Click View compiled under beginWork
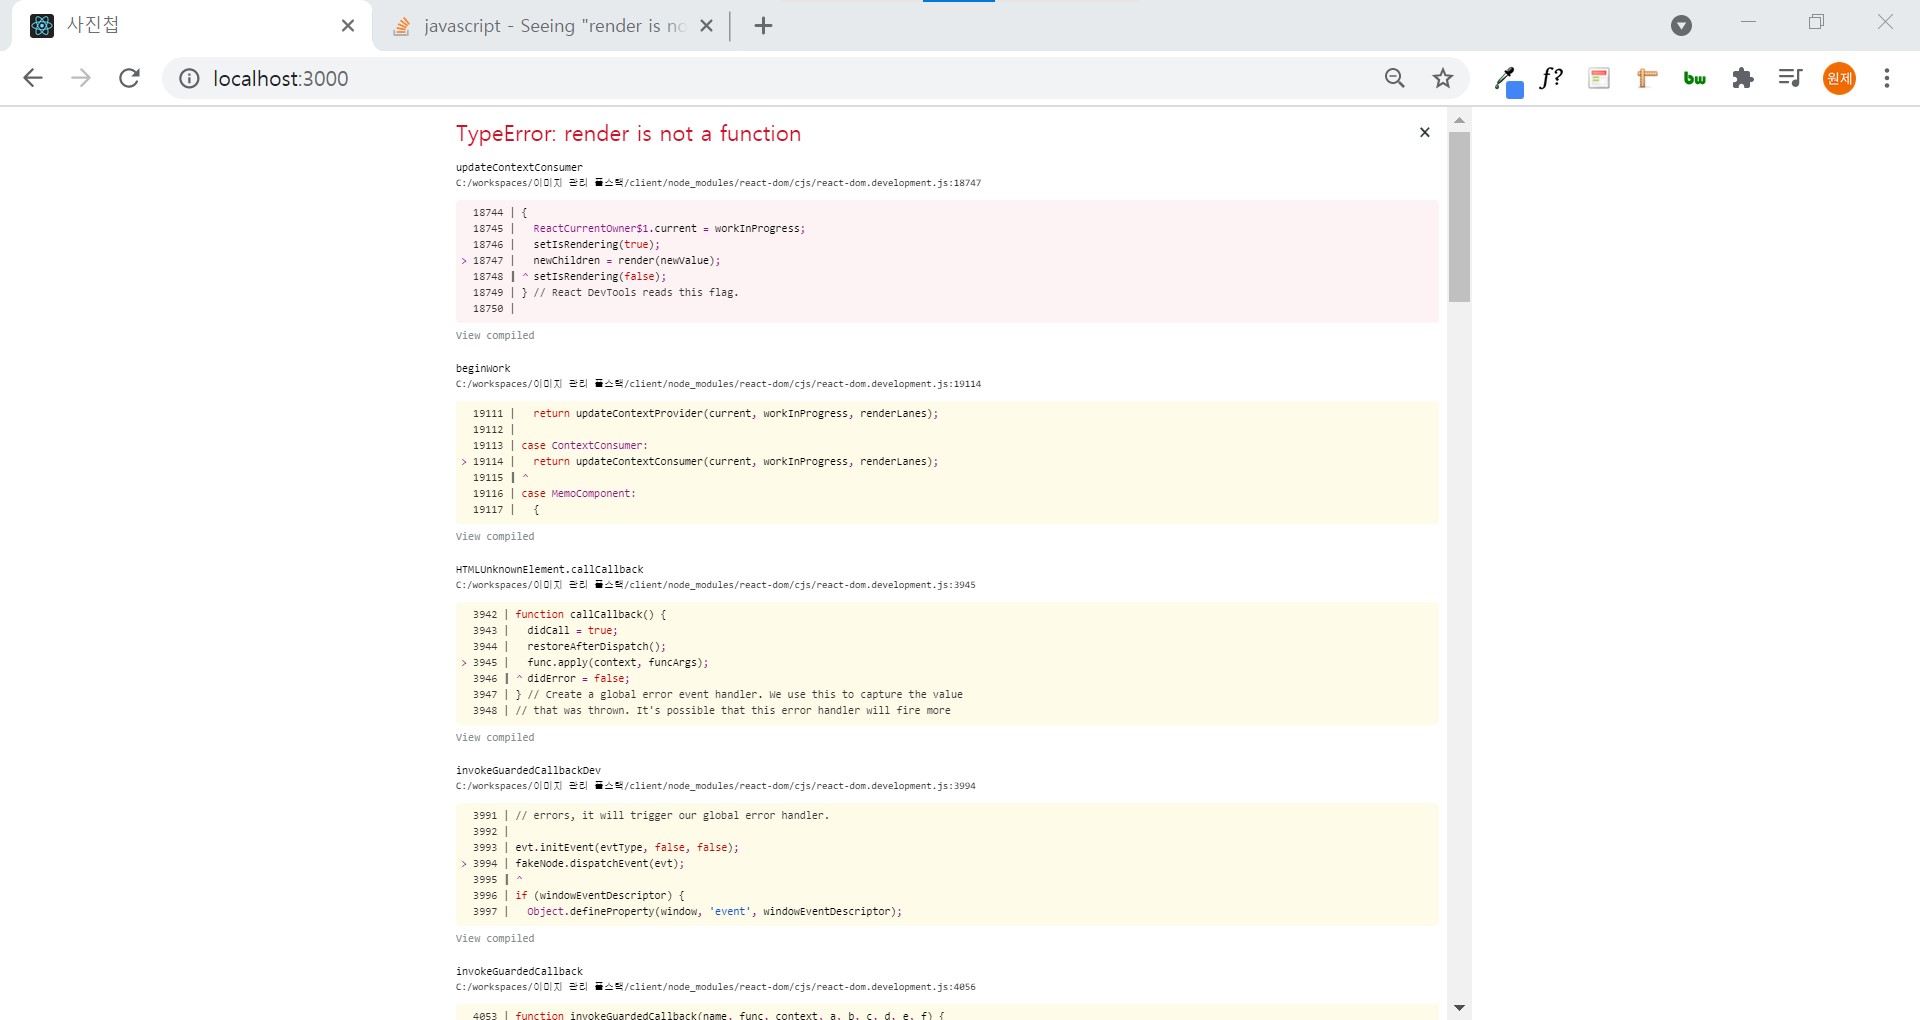This screenshot has width=1920, height=1020. coord(495,537)
